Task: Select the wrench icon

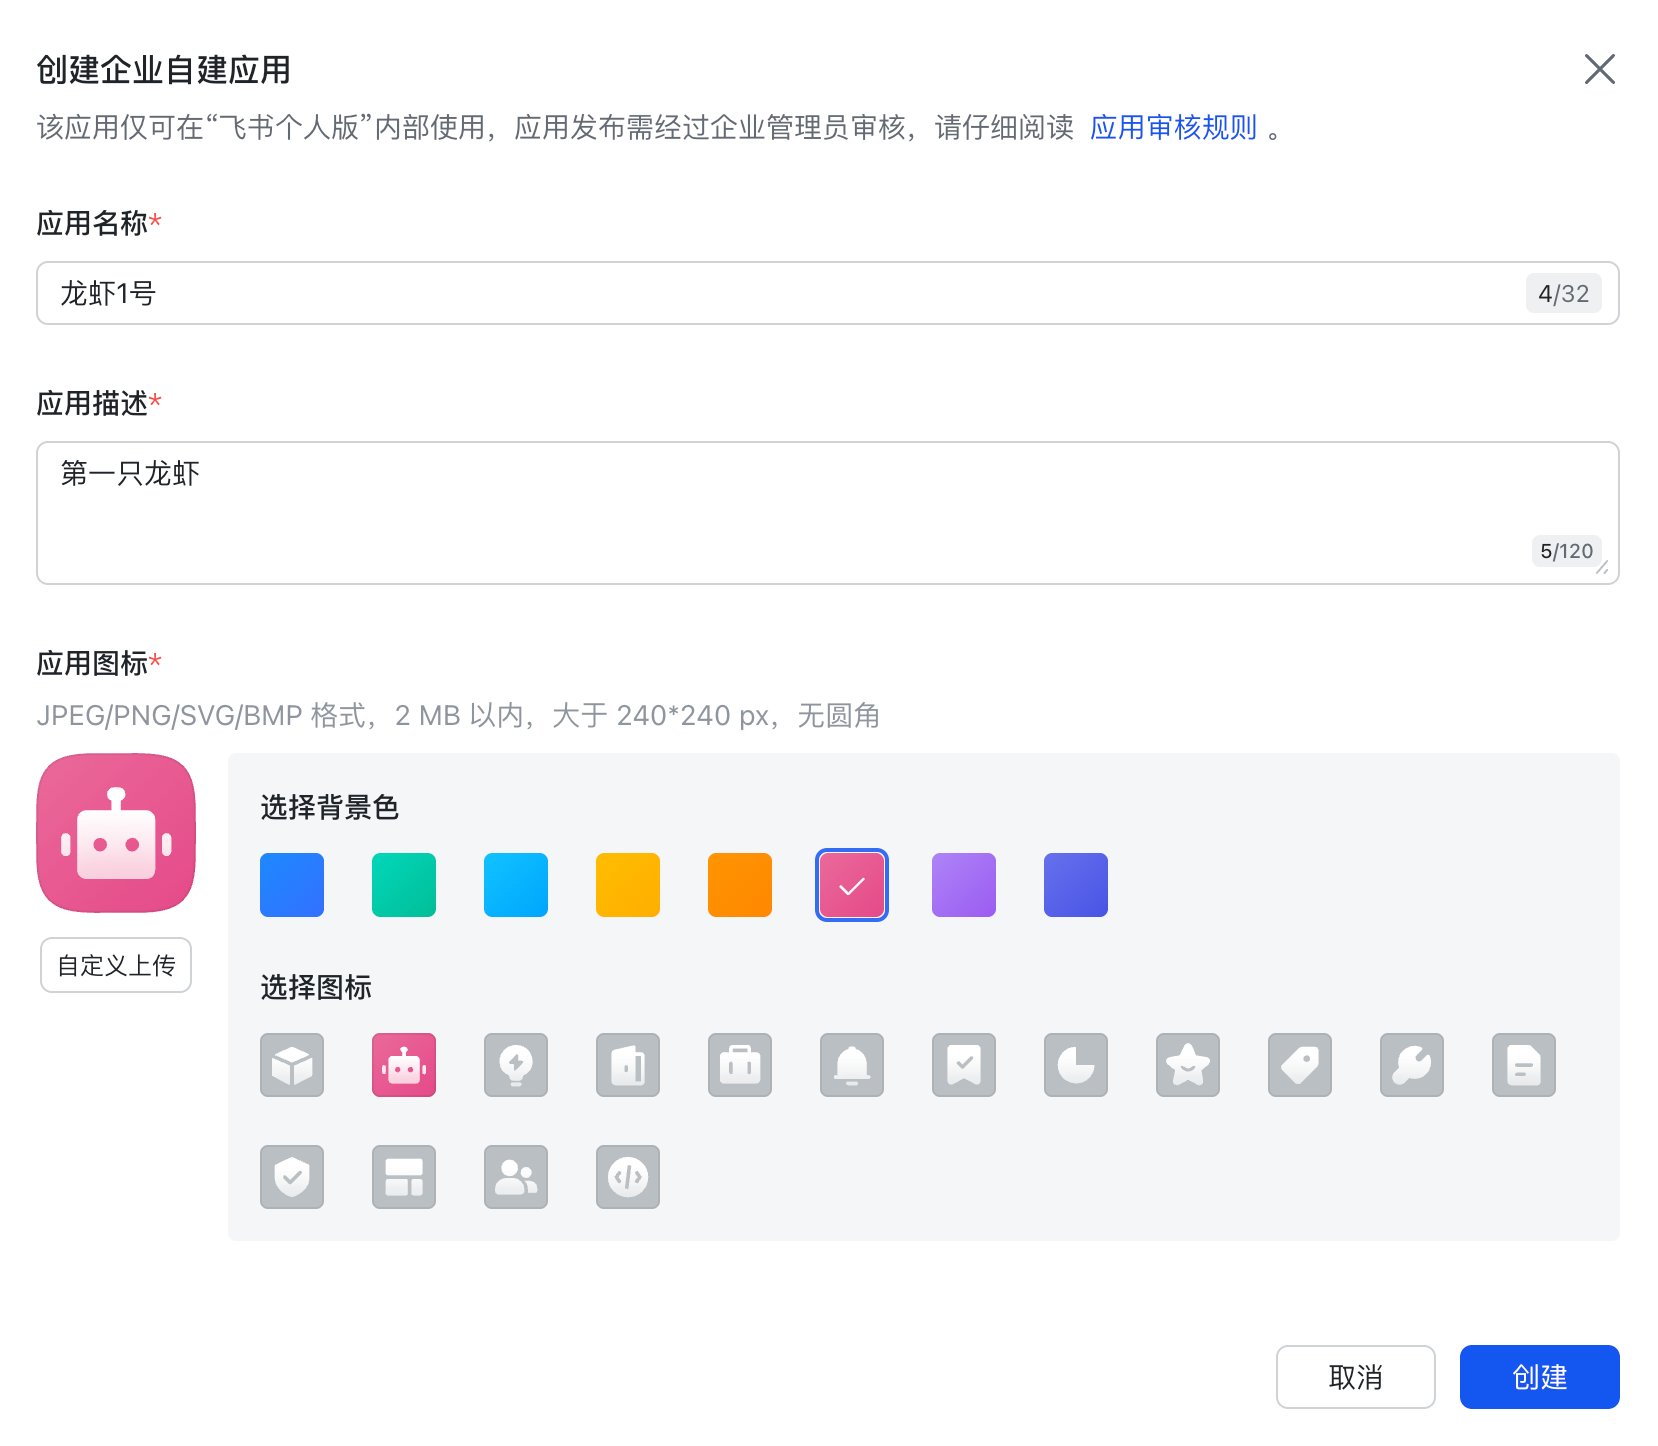Action: 1412,1065
